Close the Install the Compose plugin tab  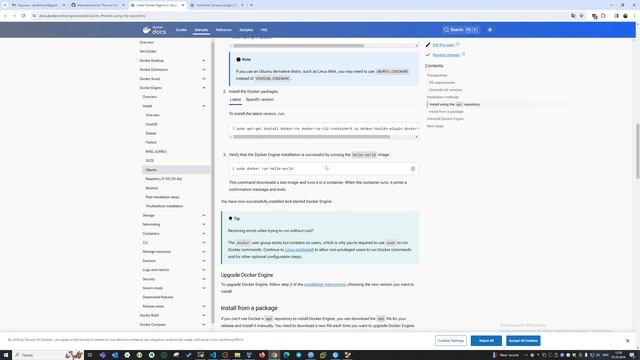click(x=242, y=5)
